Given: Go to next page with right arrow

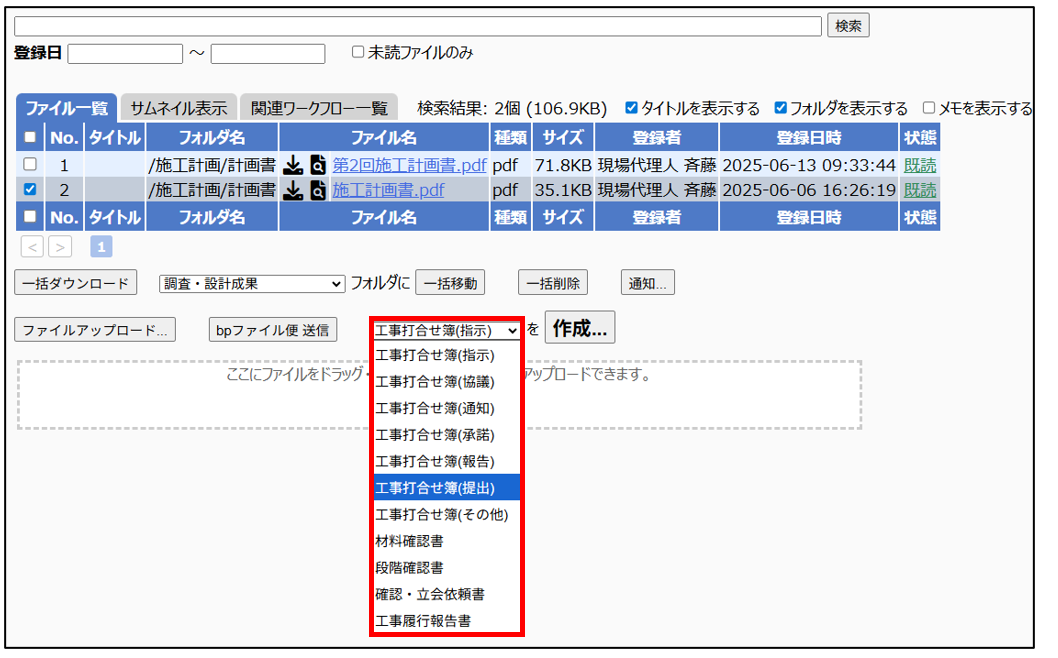Looking at the screenshot, I should click(x=60, y=246).
